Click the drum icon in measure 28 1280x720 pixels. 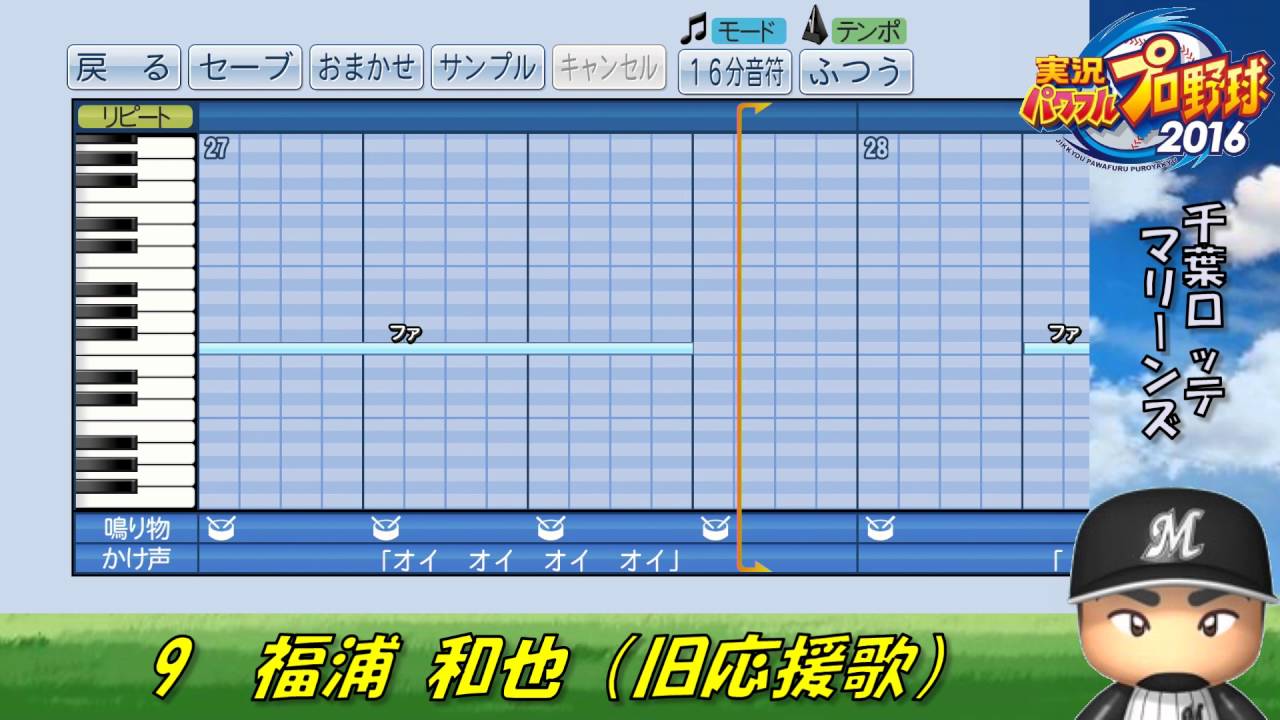point(880,527)
